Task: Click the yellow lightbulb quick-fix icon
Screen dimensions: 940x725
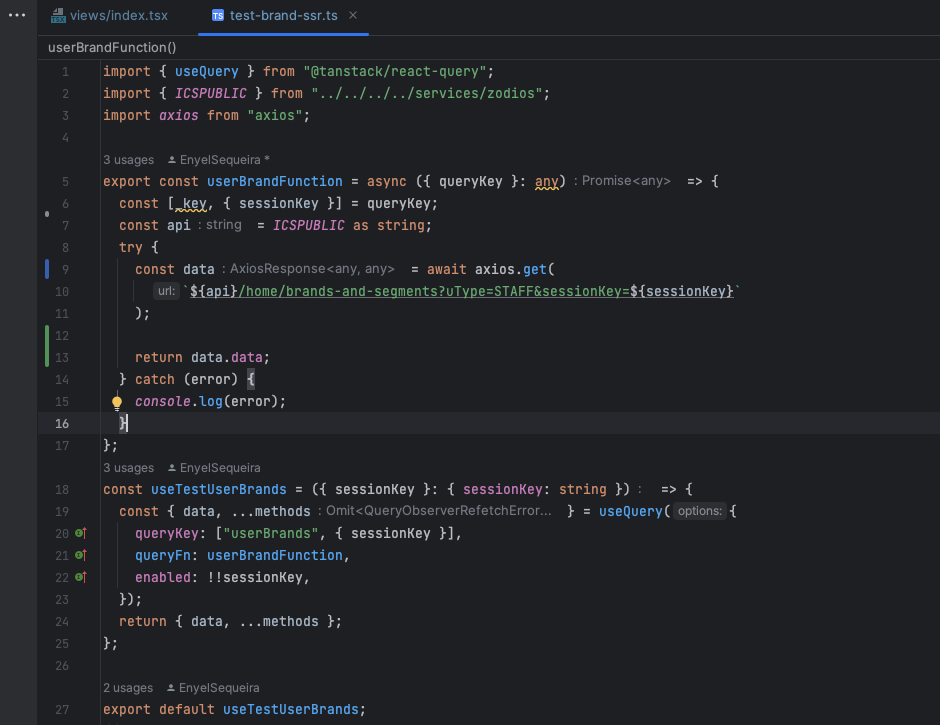Action: [117, 402]
